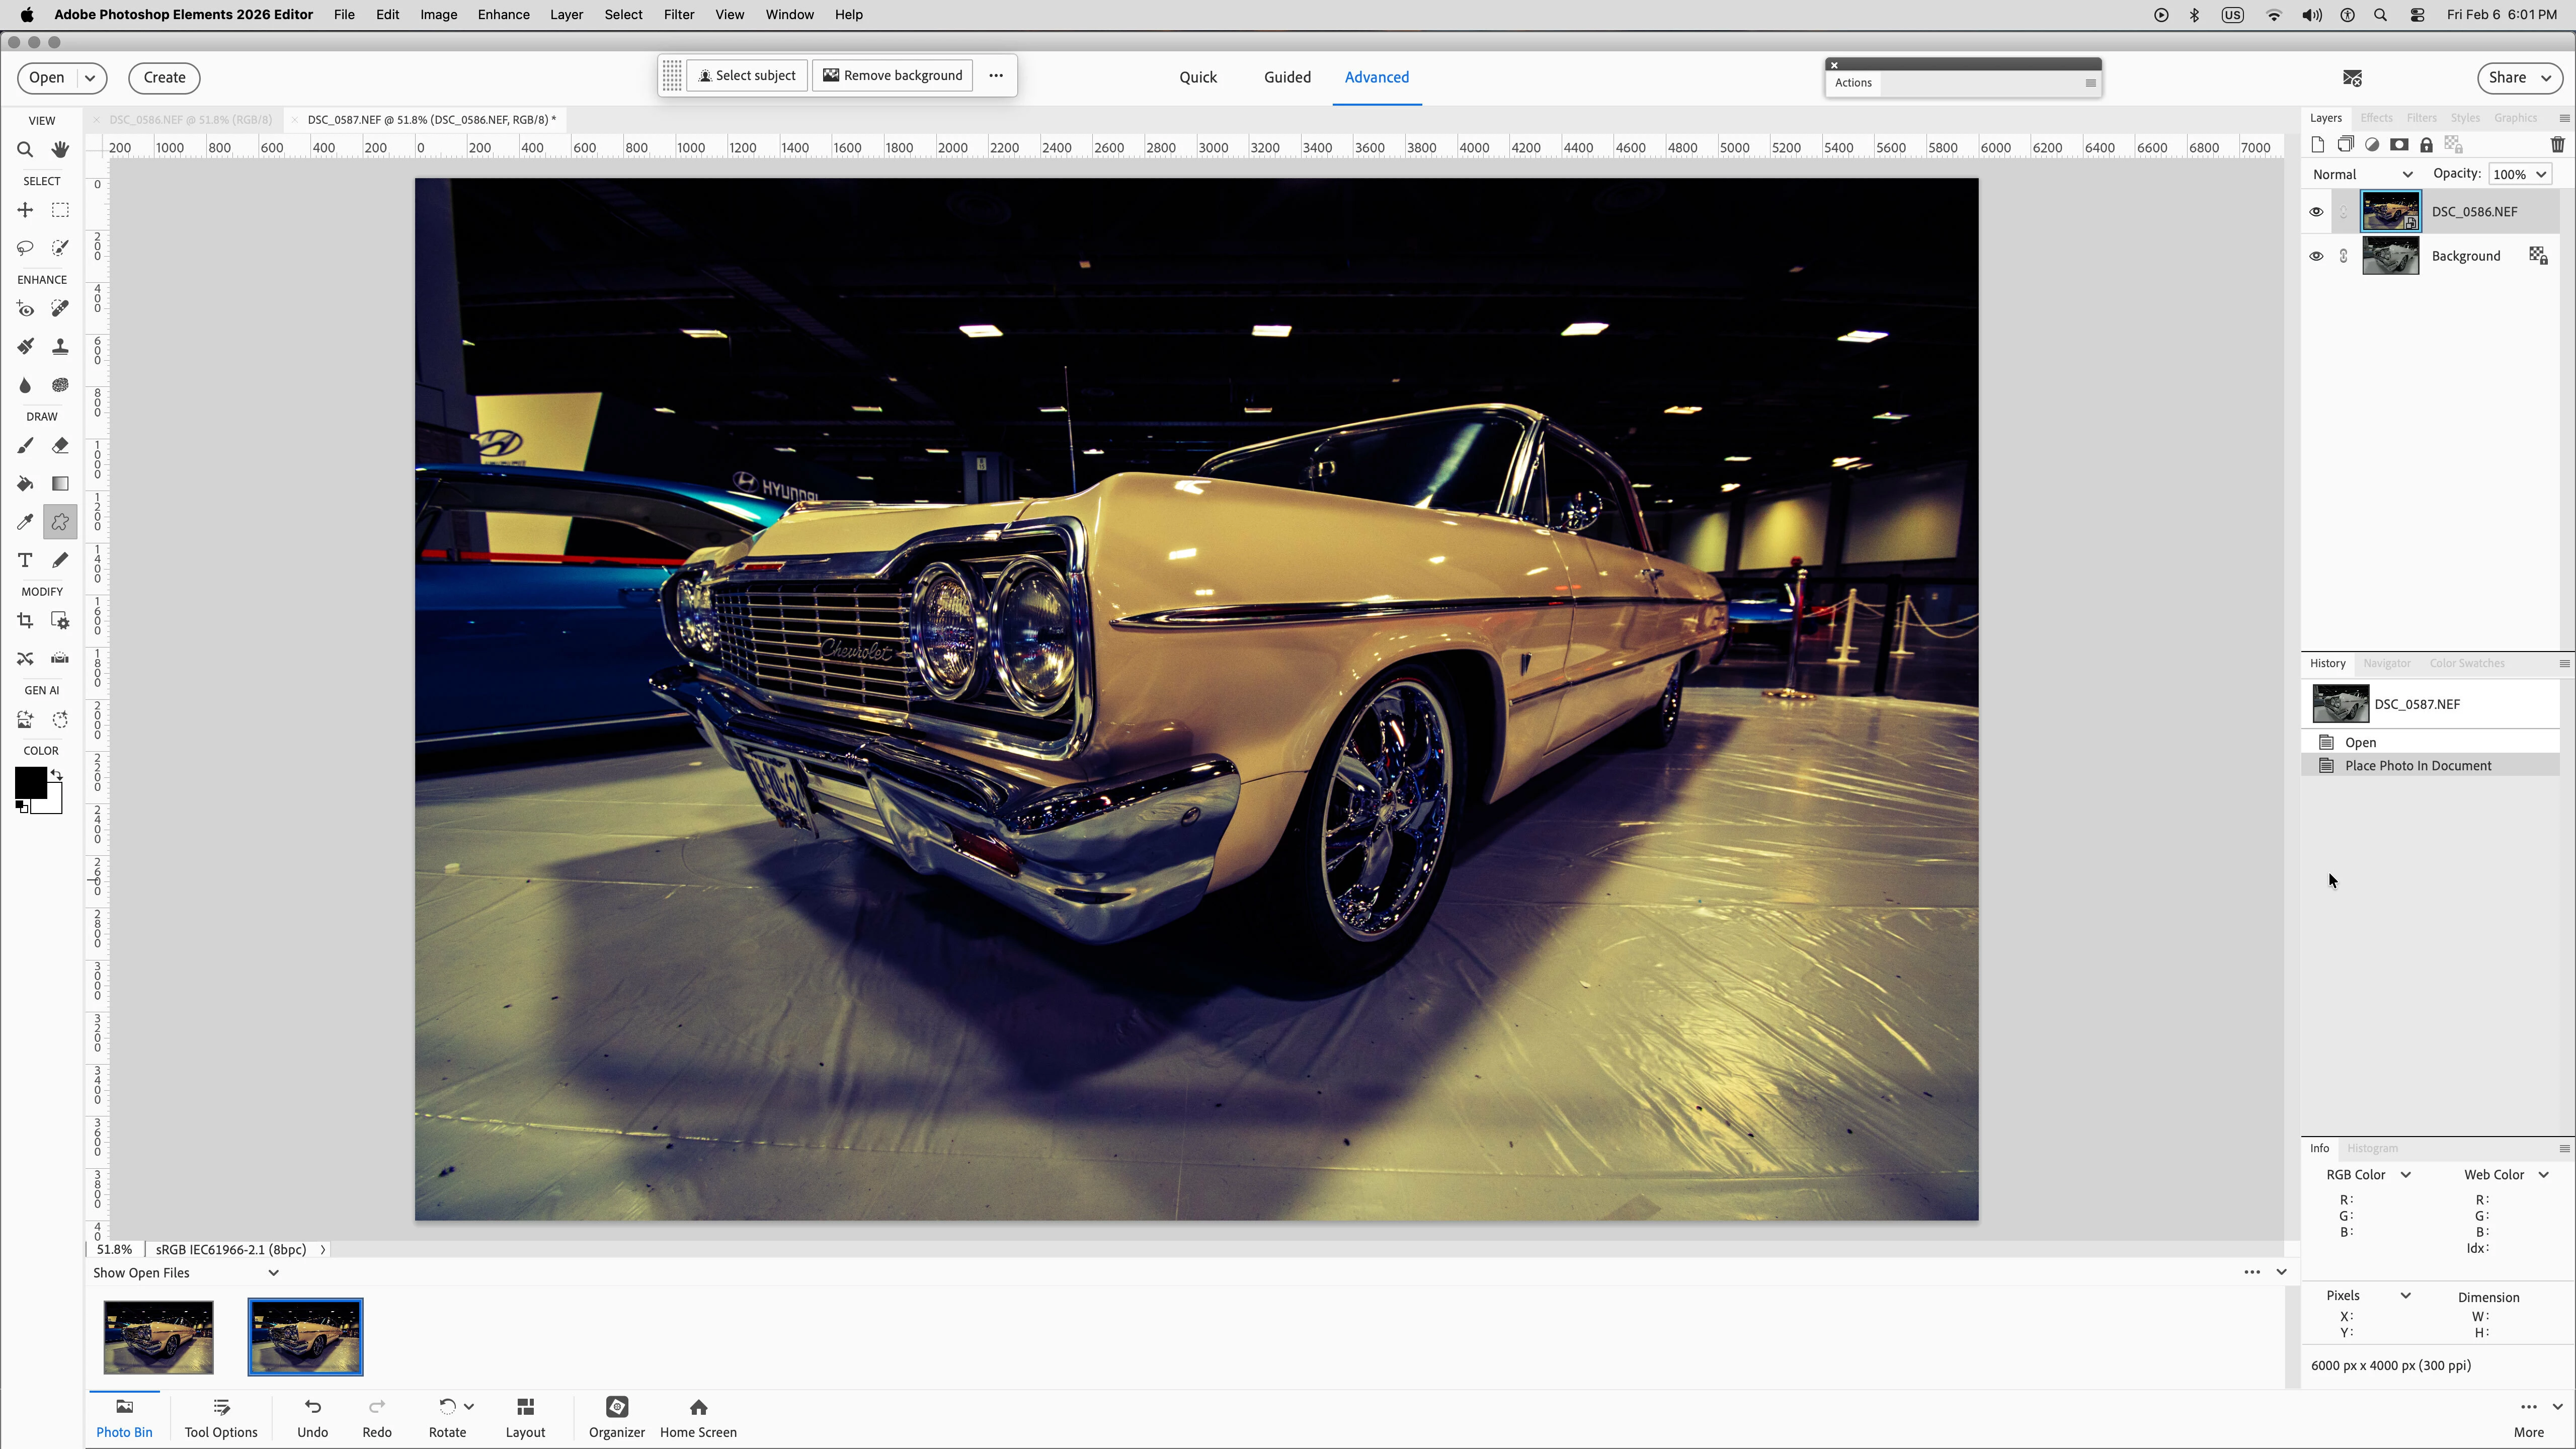
Task: Switch to the Guided tab
Action: (1287, 77)
